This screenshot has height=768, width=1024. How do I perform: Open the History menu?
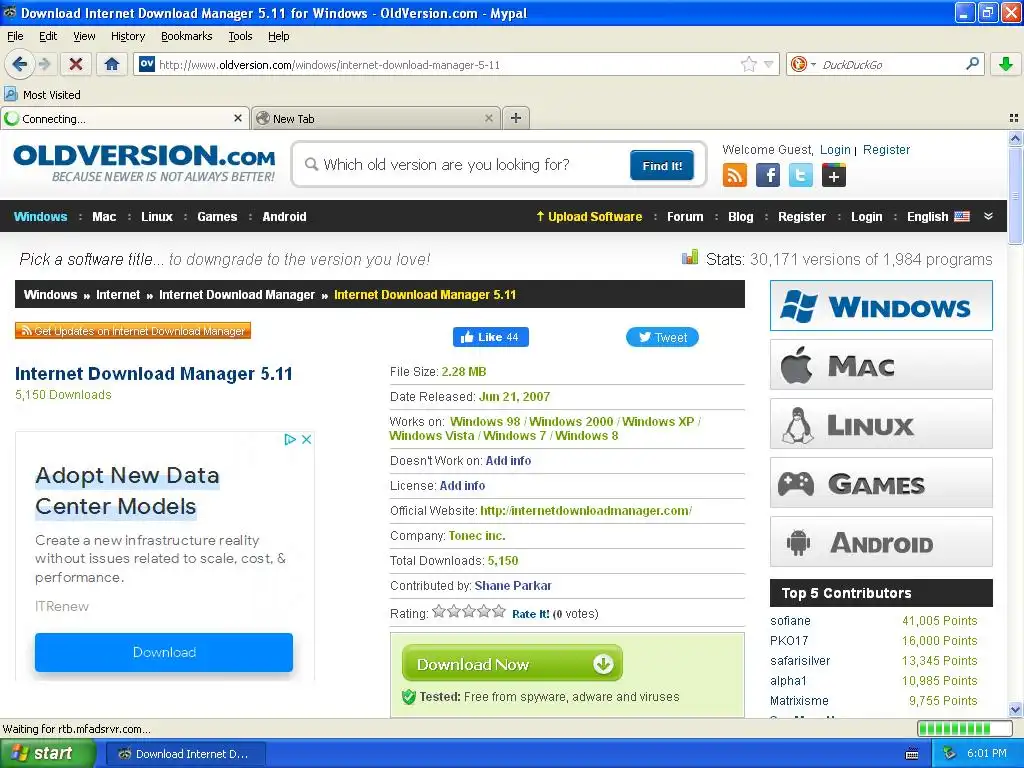click(128, 36)
